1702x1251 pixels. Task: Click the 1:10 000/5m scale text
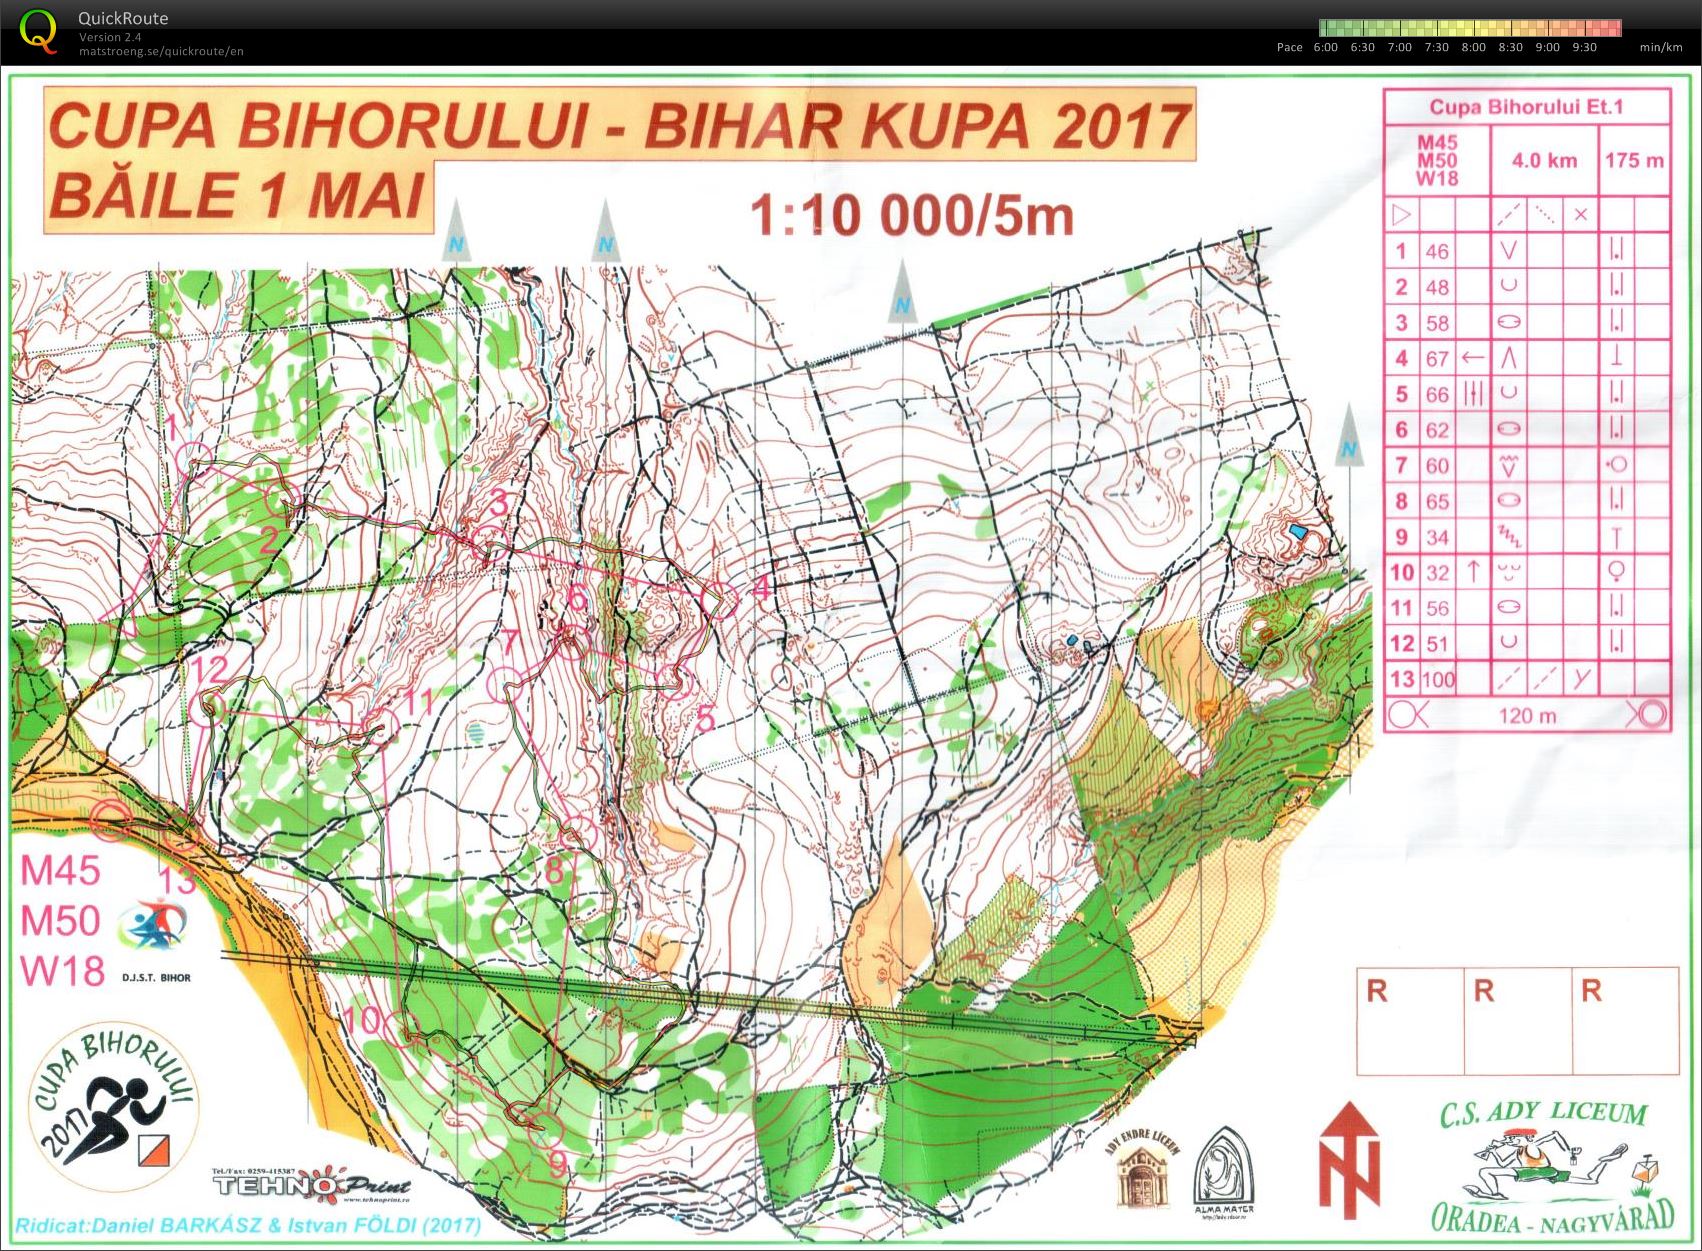[911, 214]
